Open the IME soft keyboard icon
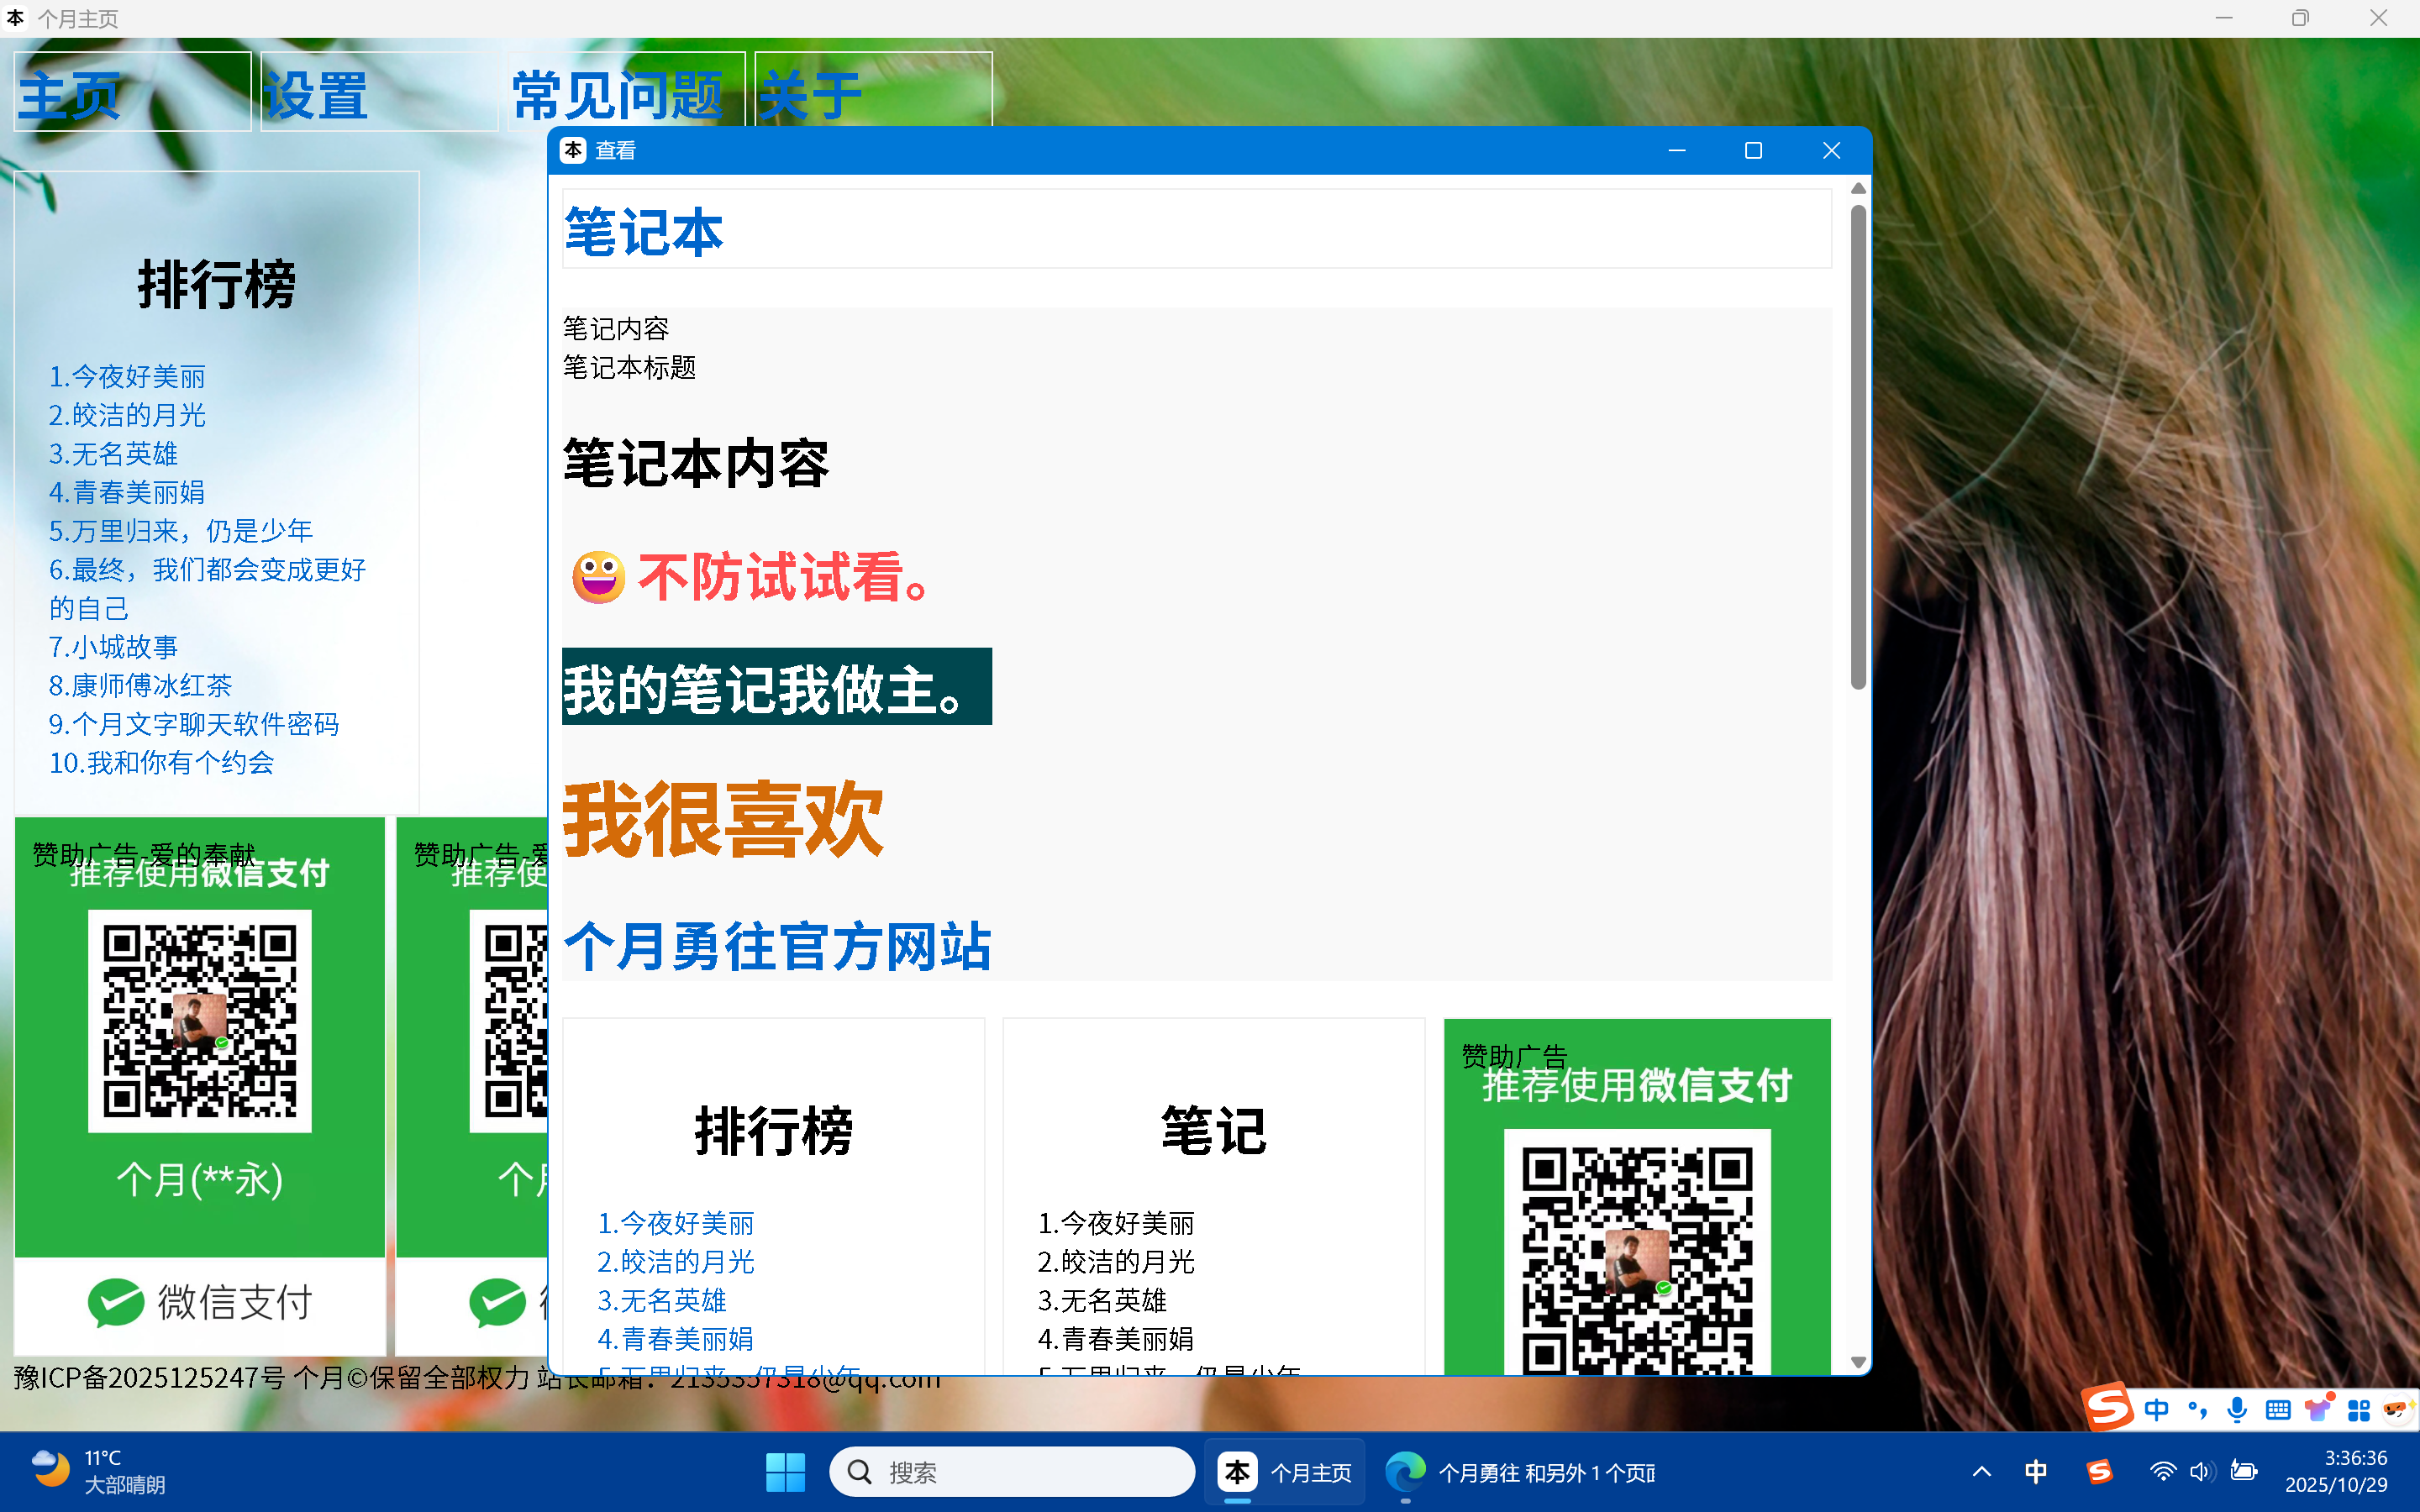The height and width of the screenshot is (1512, 2420). [2278, 1410]
